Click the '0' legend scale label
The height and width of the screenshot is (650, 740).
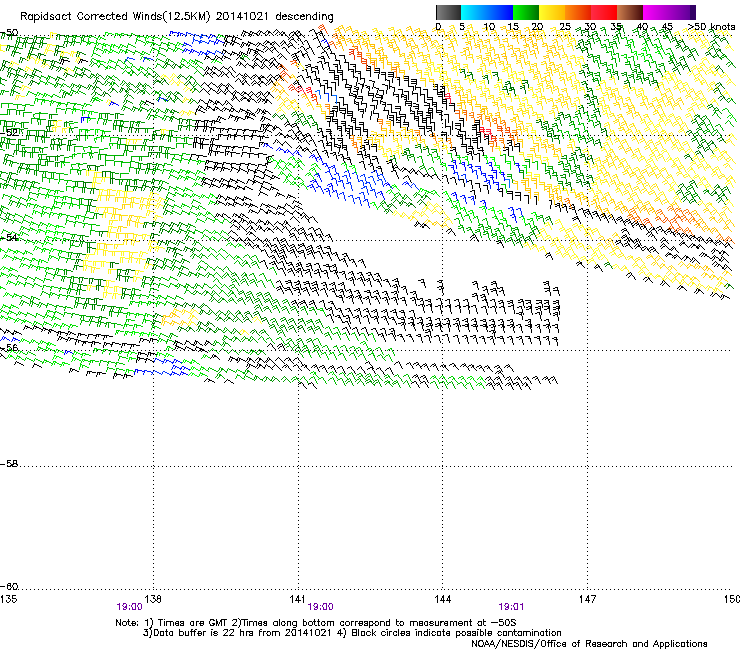[x=438, y=27]
